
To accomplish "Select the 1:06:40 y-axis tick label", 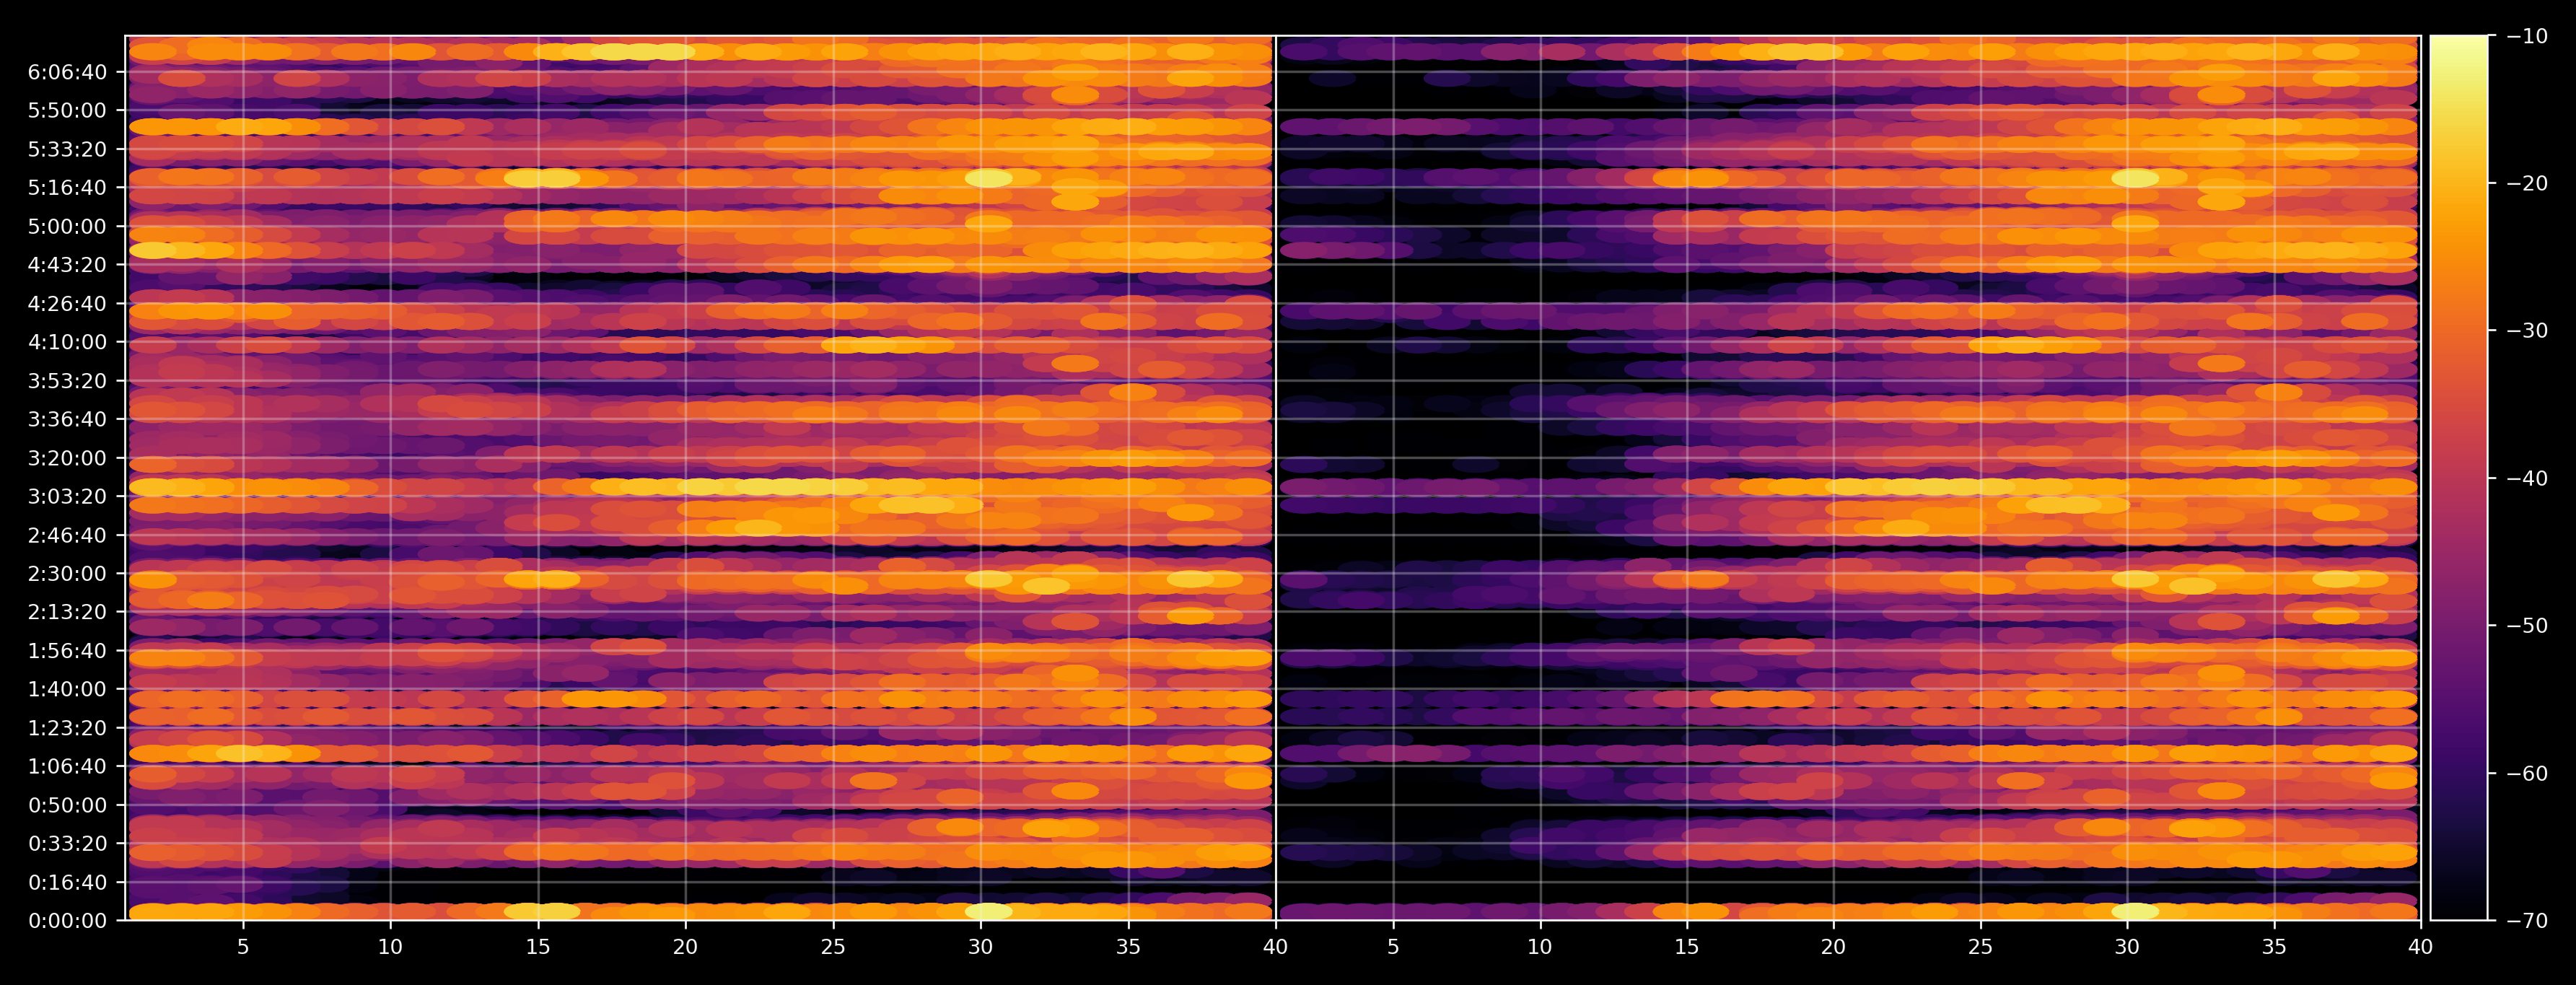I will 67,766.
